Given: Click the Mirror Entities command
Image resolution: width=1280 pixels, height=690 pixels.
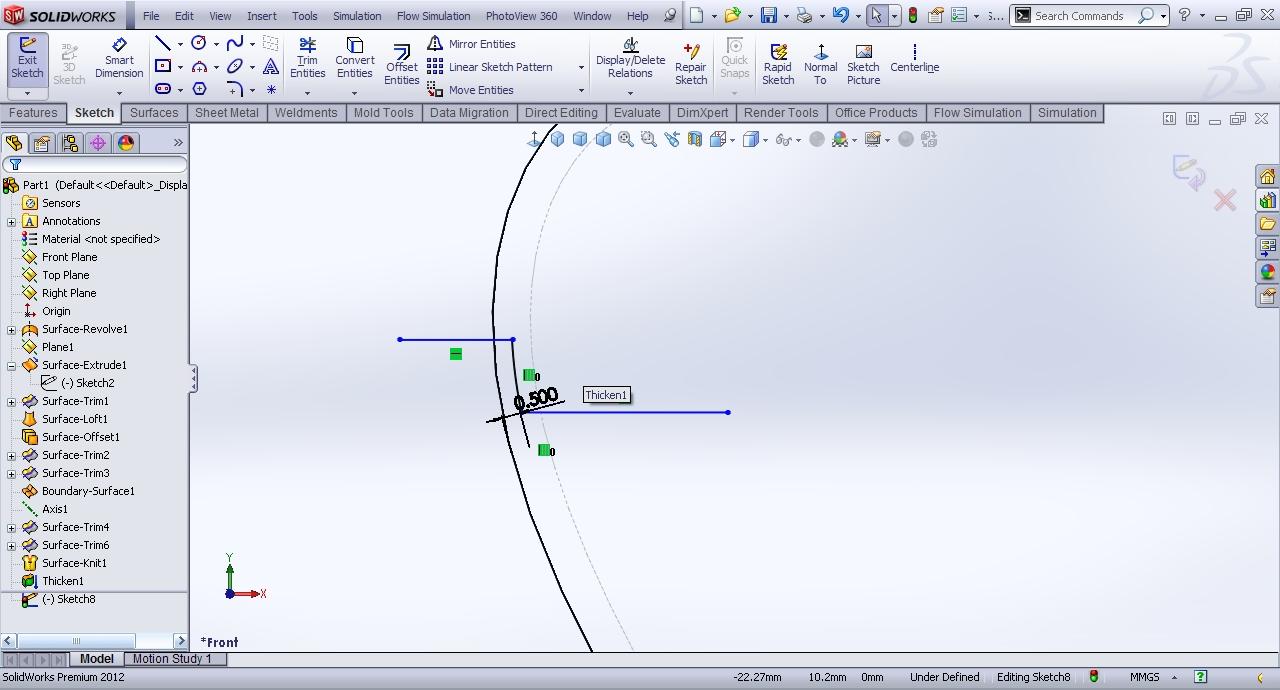Looking at the screenshot, I should tap(471, 44).
